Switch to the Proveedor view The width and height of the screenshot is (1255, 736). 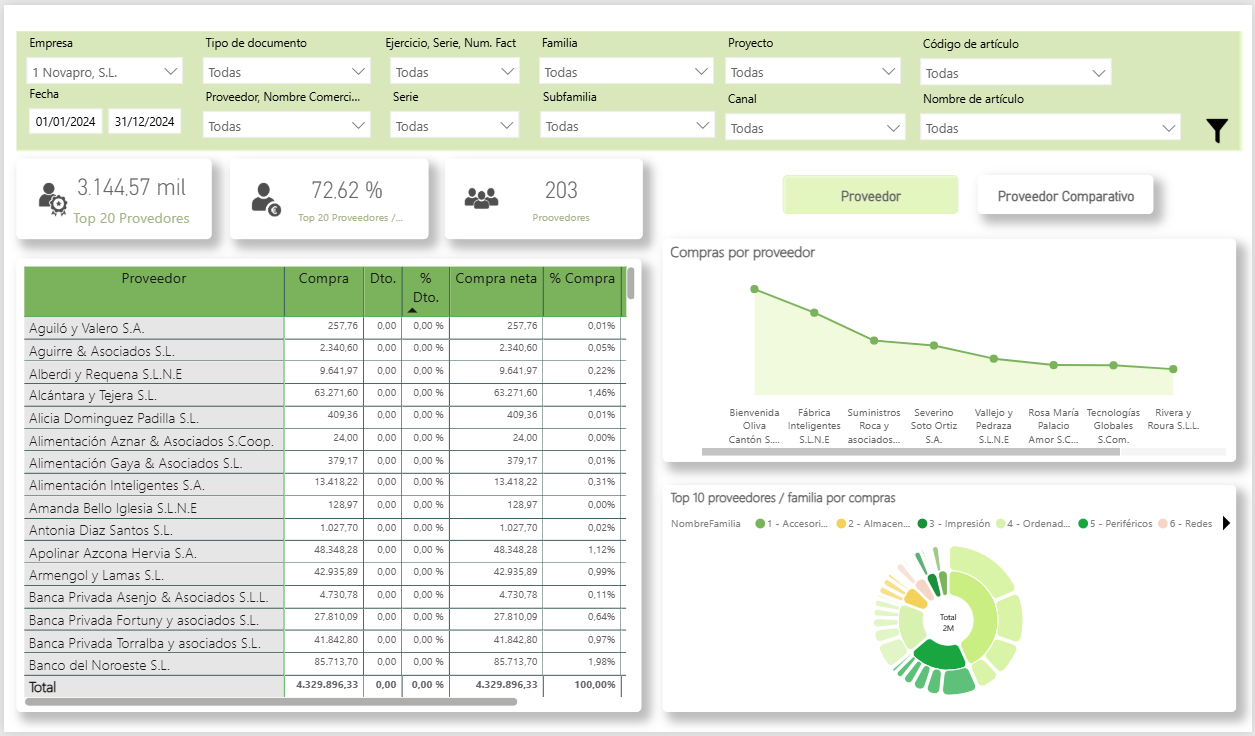tap(870, 196)
